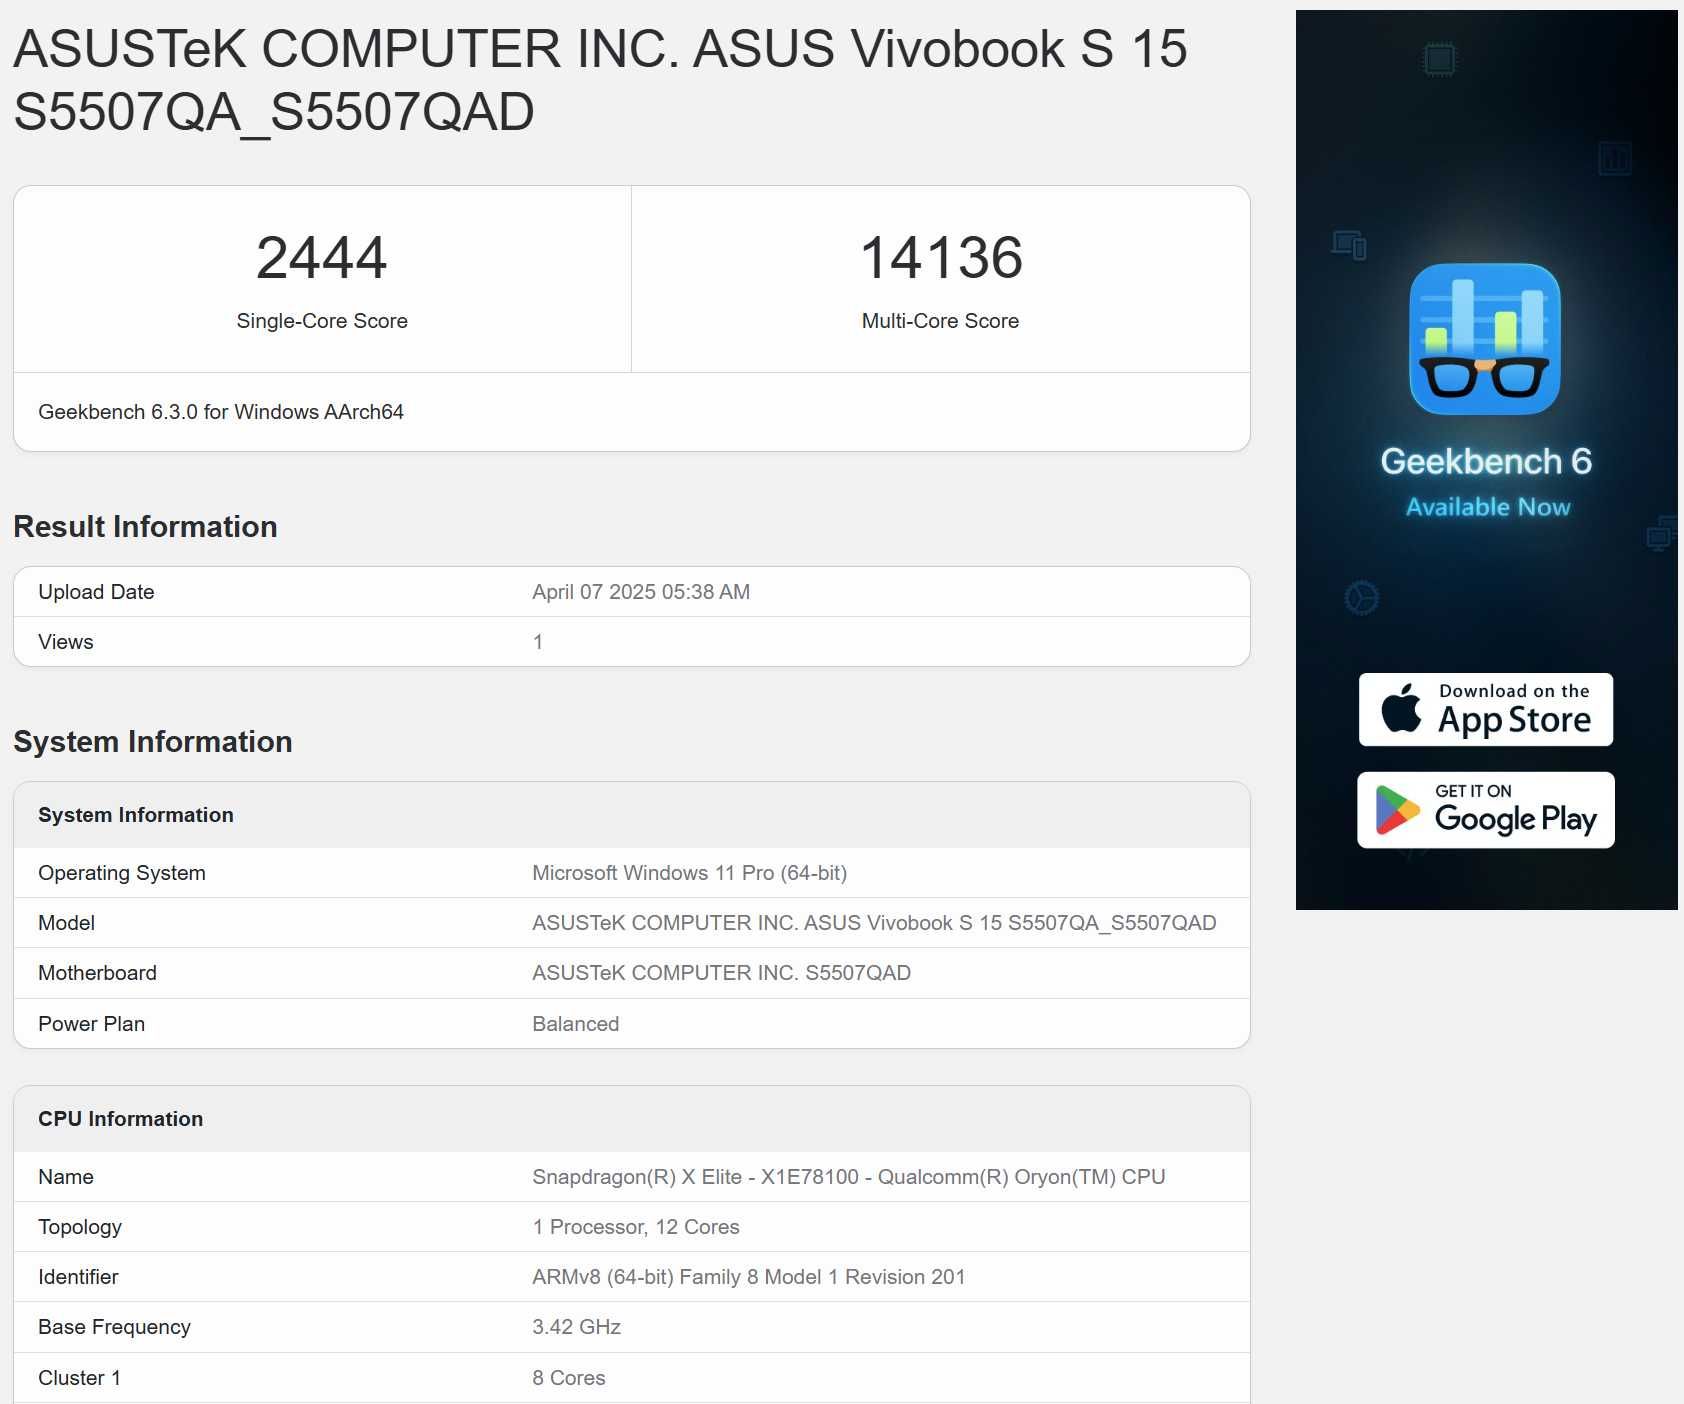The image size is (1684, 1404).
Task: Click the large System Information section heading
Action: tap(153, 741)
